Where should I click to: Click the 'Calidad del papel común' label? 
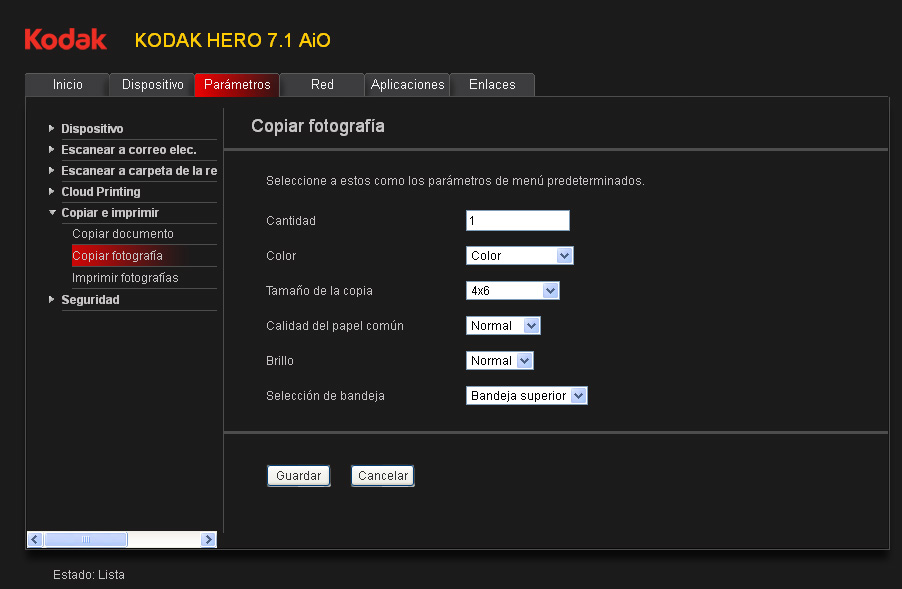[335, 326]
